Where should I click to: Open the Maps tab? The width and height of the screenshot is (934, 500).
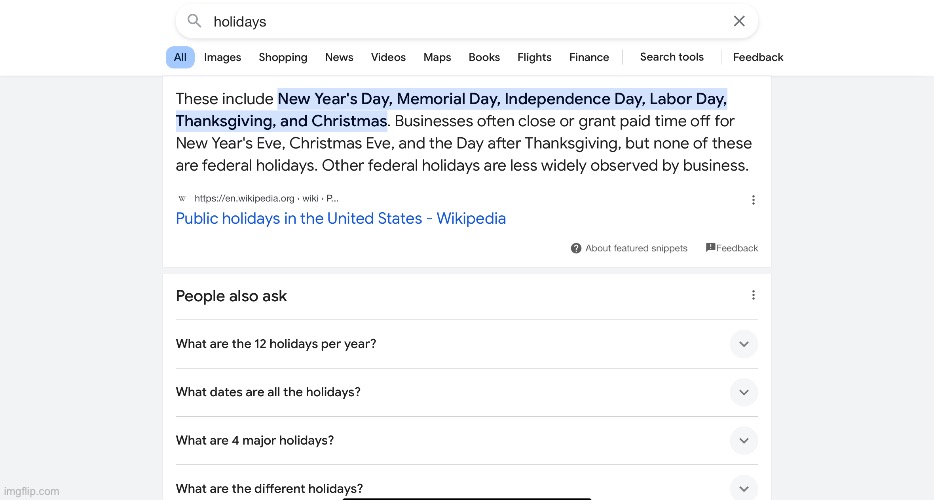[437, 57]
